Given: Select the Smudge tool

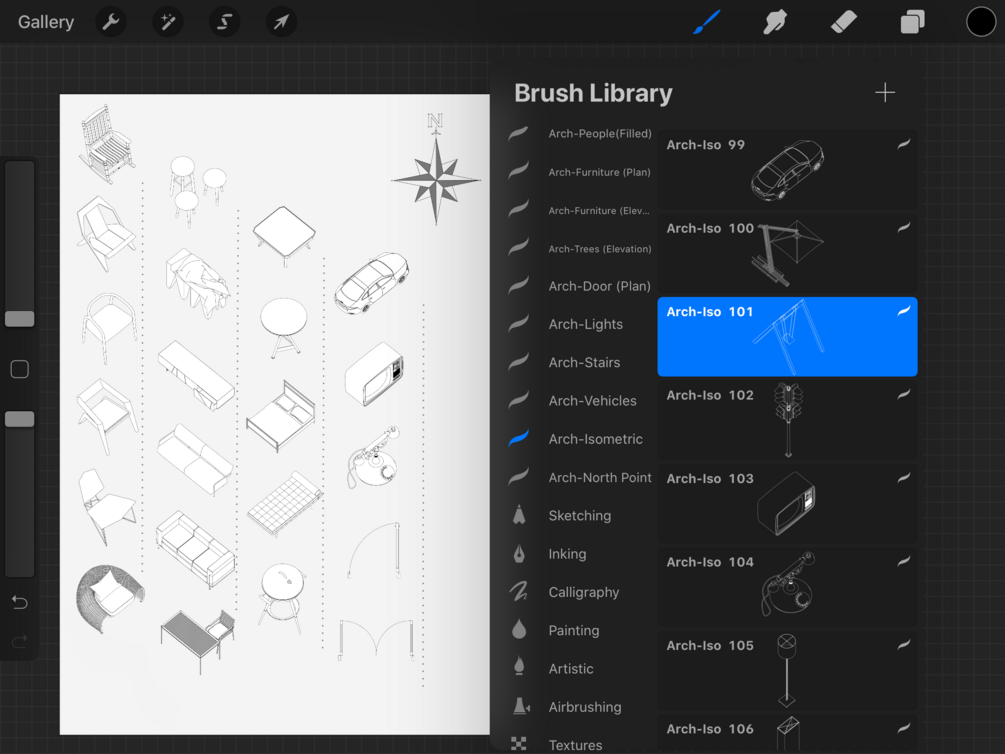Looking at the screenshot, I should (x=775, y=22).
